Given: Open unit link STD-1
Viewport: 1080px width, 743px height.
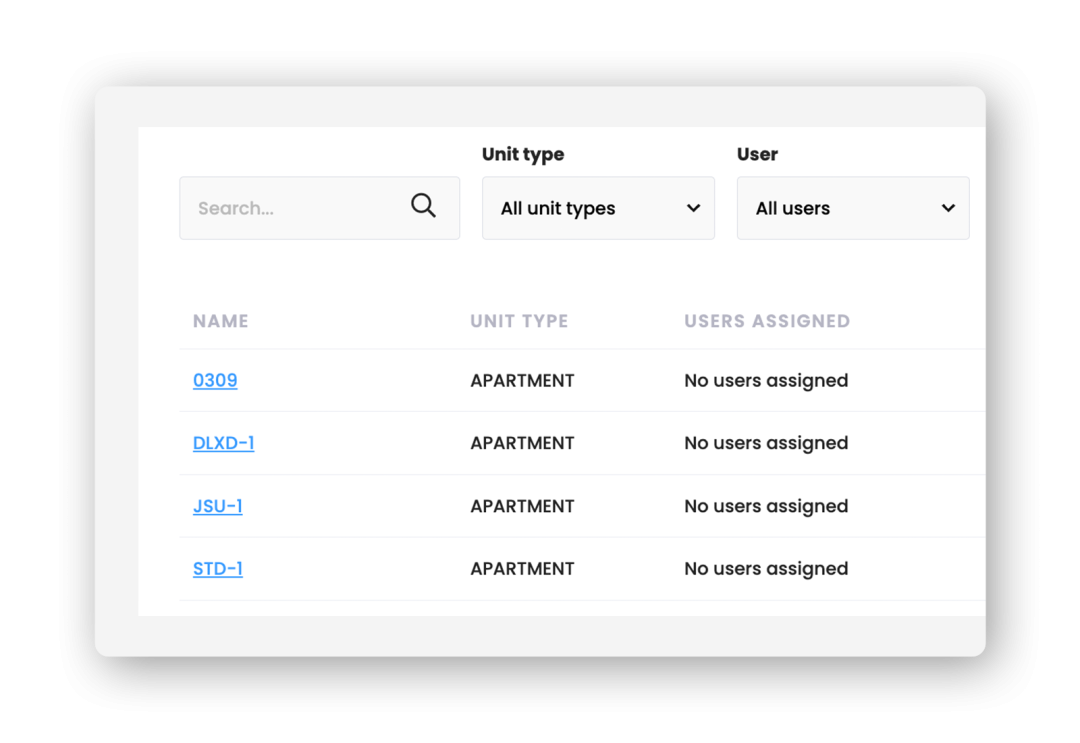Looking at the screenshot, I should 218,569.
